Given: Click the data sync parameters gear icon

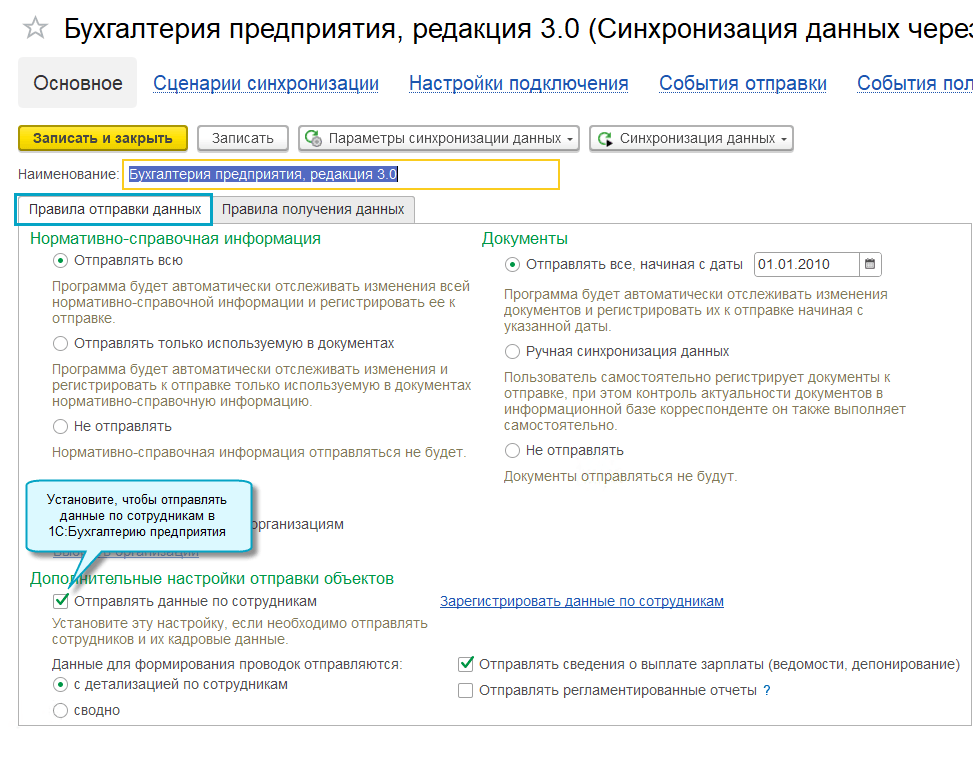Looking at the screenshot, I should coord(313,138).
